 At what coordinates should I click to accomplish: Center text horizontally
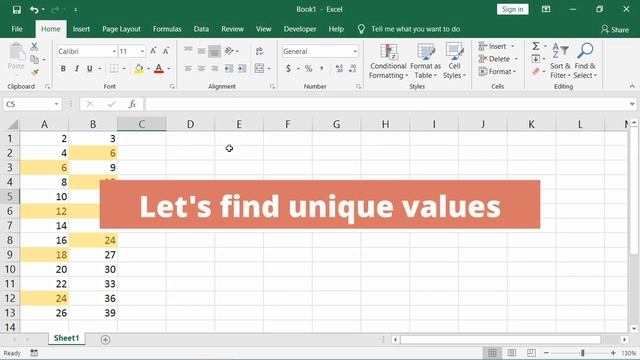(201, 69)
